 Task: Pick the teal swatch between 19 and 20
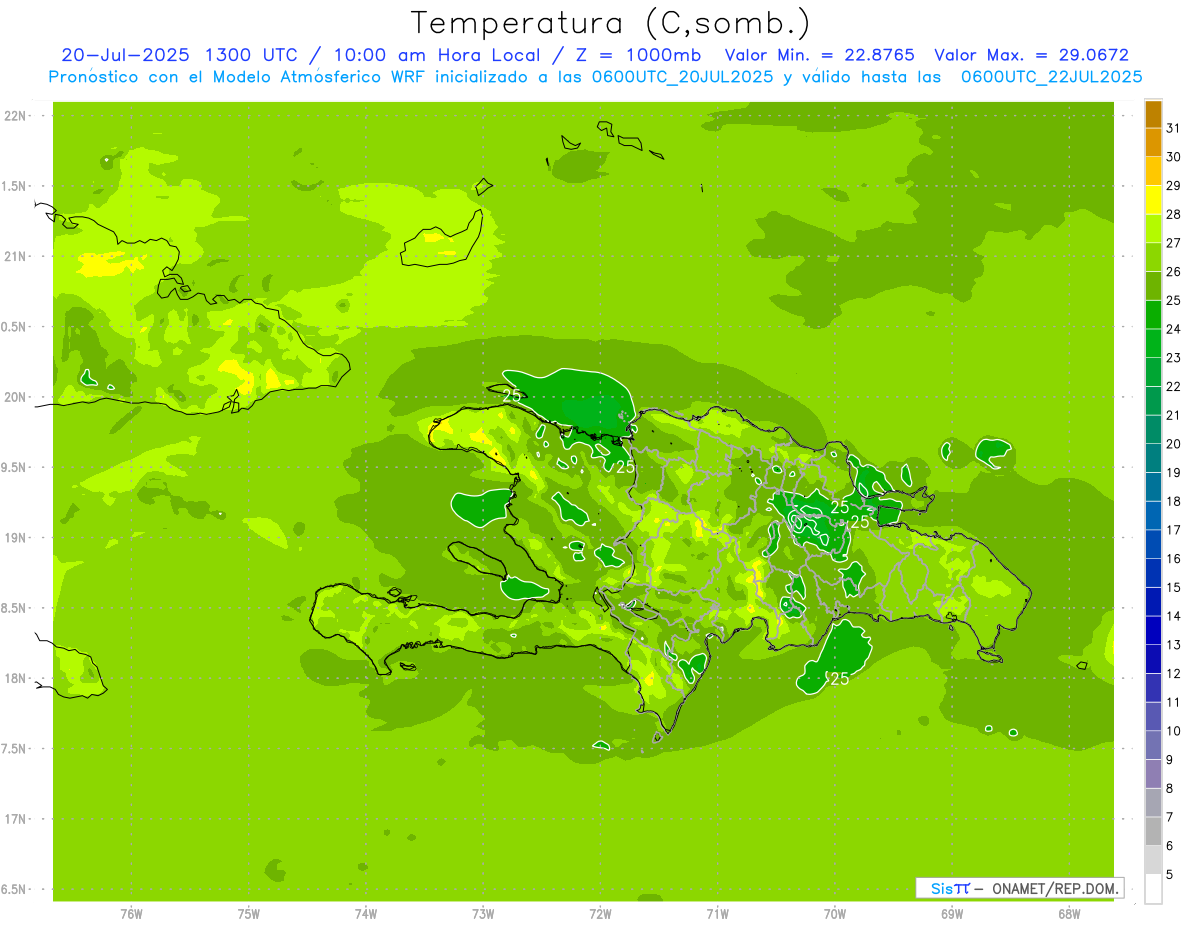click(x=1153, y=458)
